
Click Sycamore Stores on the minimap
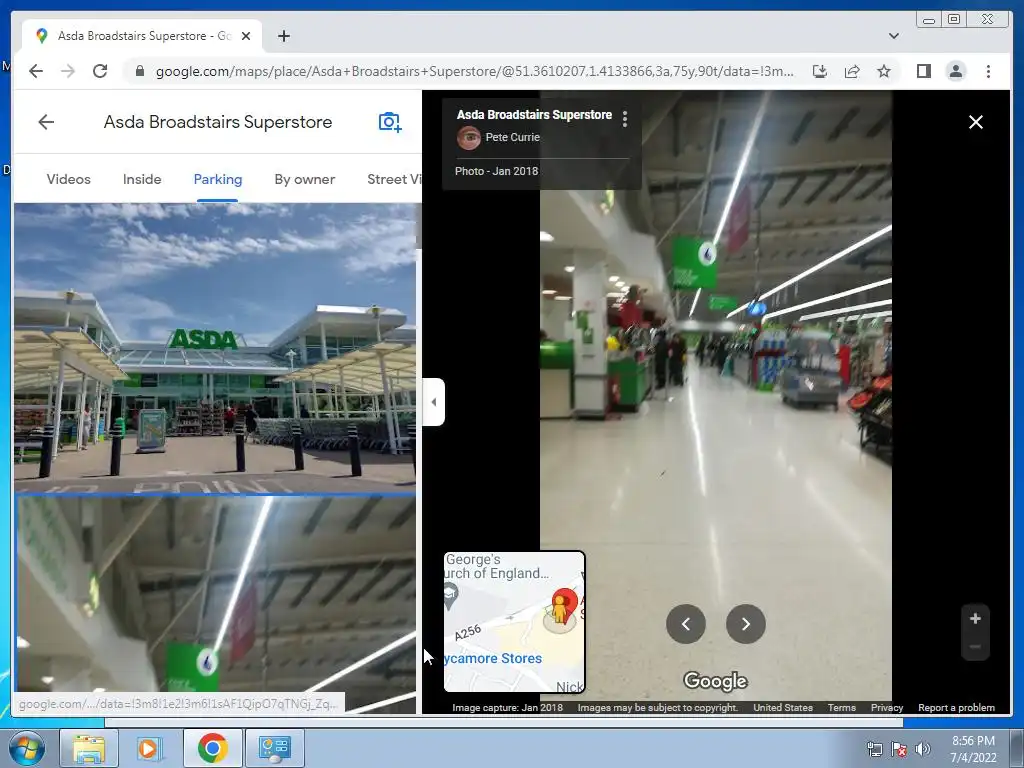click(x=494, y=658)
